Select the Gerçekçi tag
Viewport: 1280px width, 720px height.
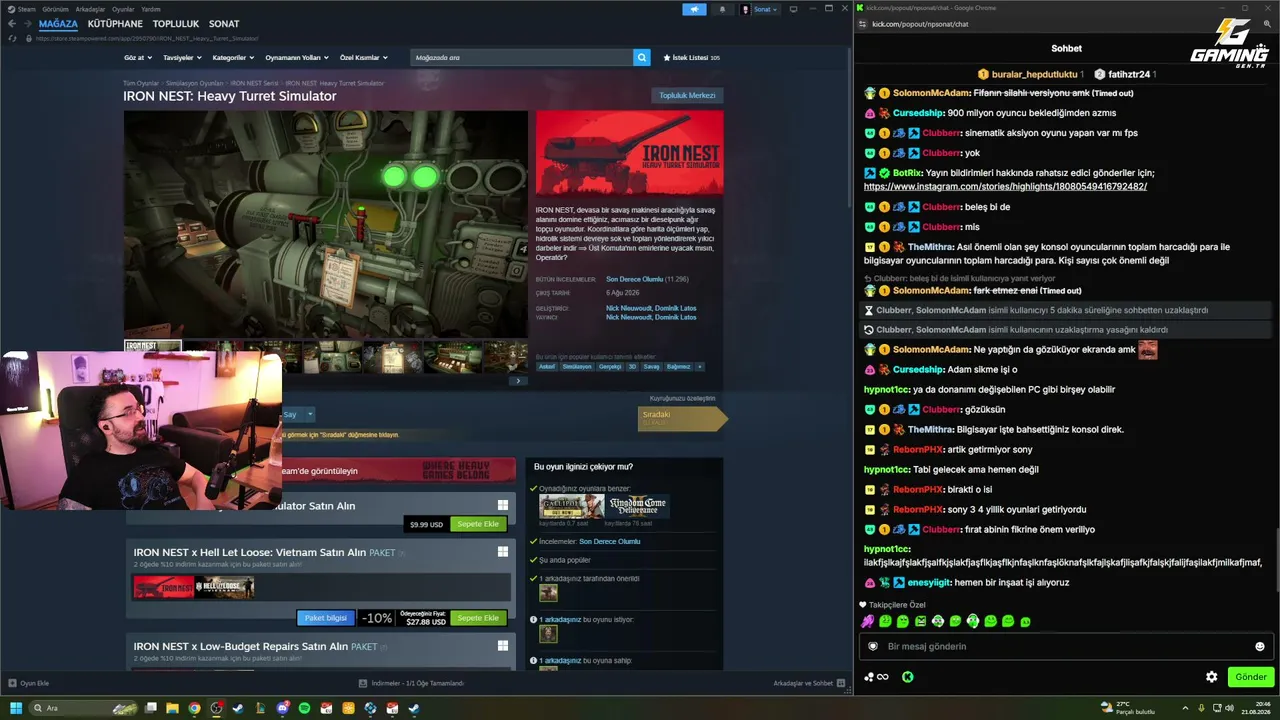tap(610, 367)
